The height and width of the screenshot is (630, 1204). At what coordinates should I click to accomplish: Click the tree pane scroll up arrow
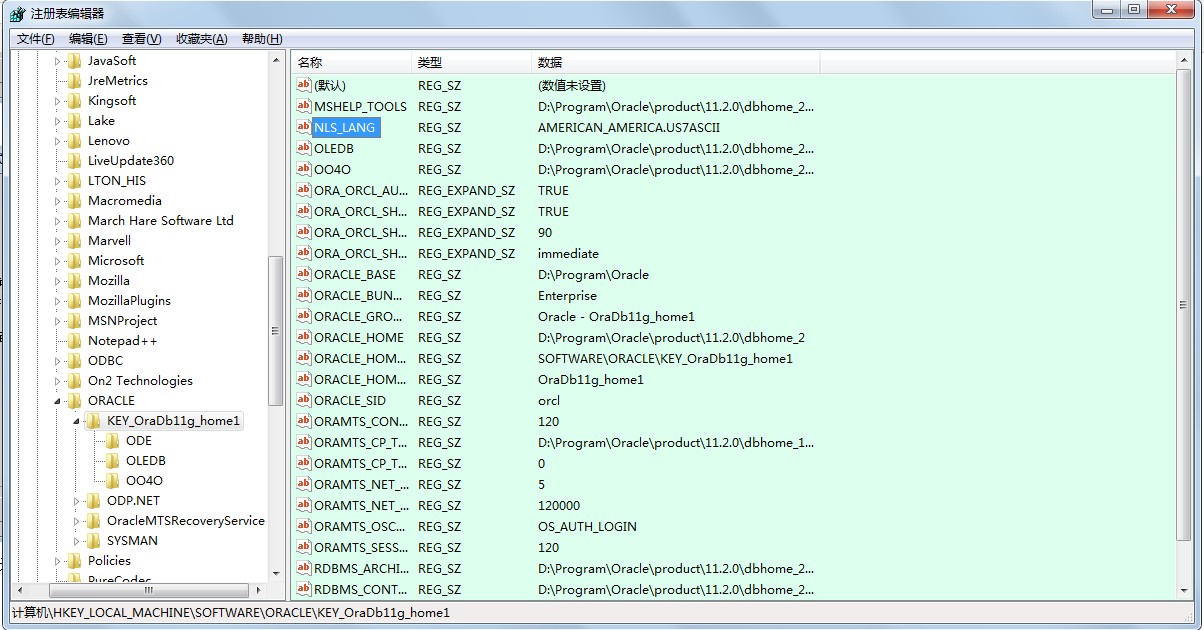pos(277,60)
